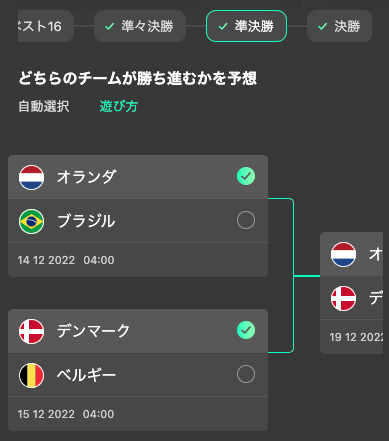
Task: Toggle the オランダ selected checkmark
Action: (x=246, y=176)
